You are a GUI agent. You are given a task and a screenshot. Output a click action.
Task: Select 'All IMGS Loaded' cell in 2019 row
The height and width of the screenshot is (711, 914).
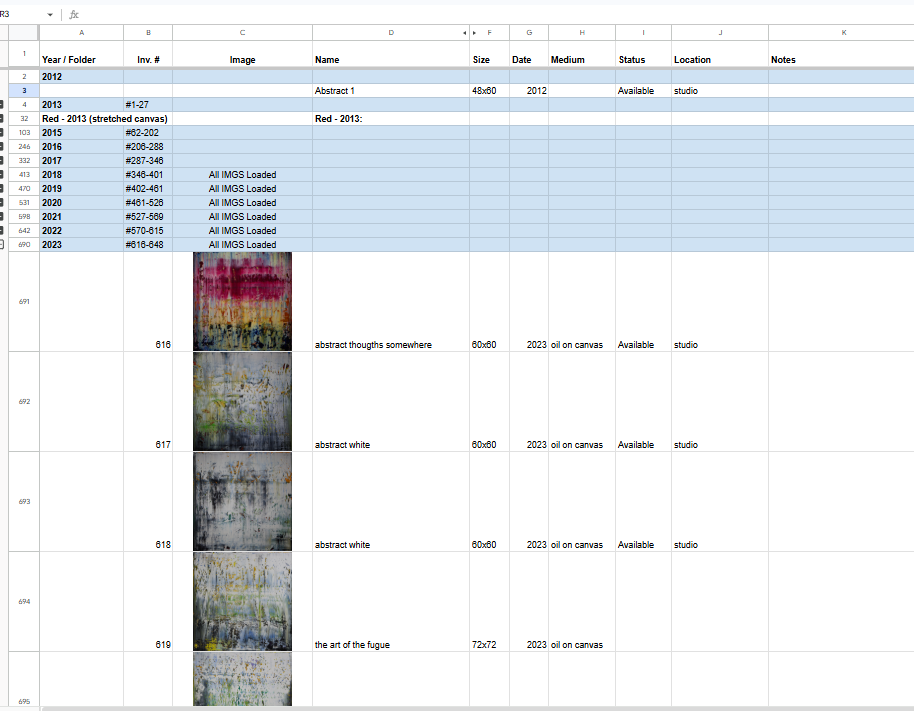pyautogui.click(x=242, y=188)
